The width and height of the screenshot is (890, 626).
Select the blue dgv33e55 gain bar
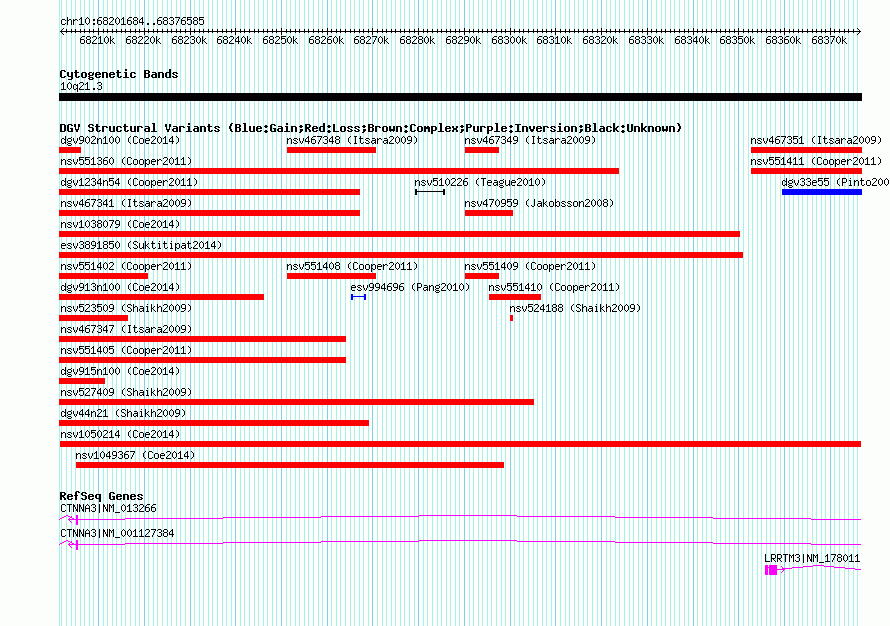822,192
